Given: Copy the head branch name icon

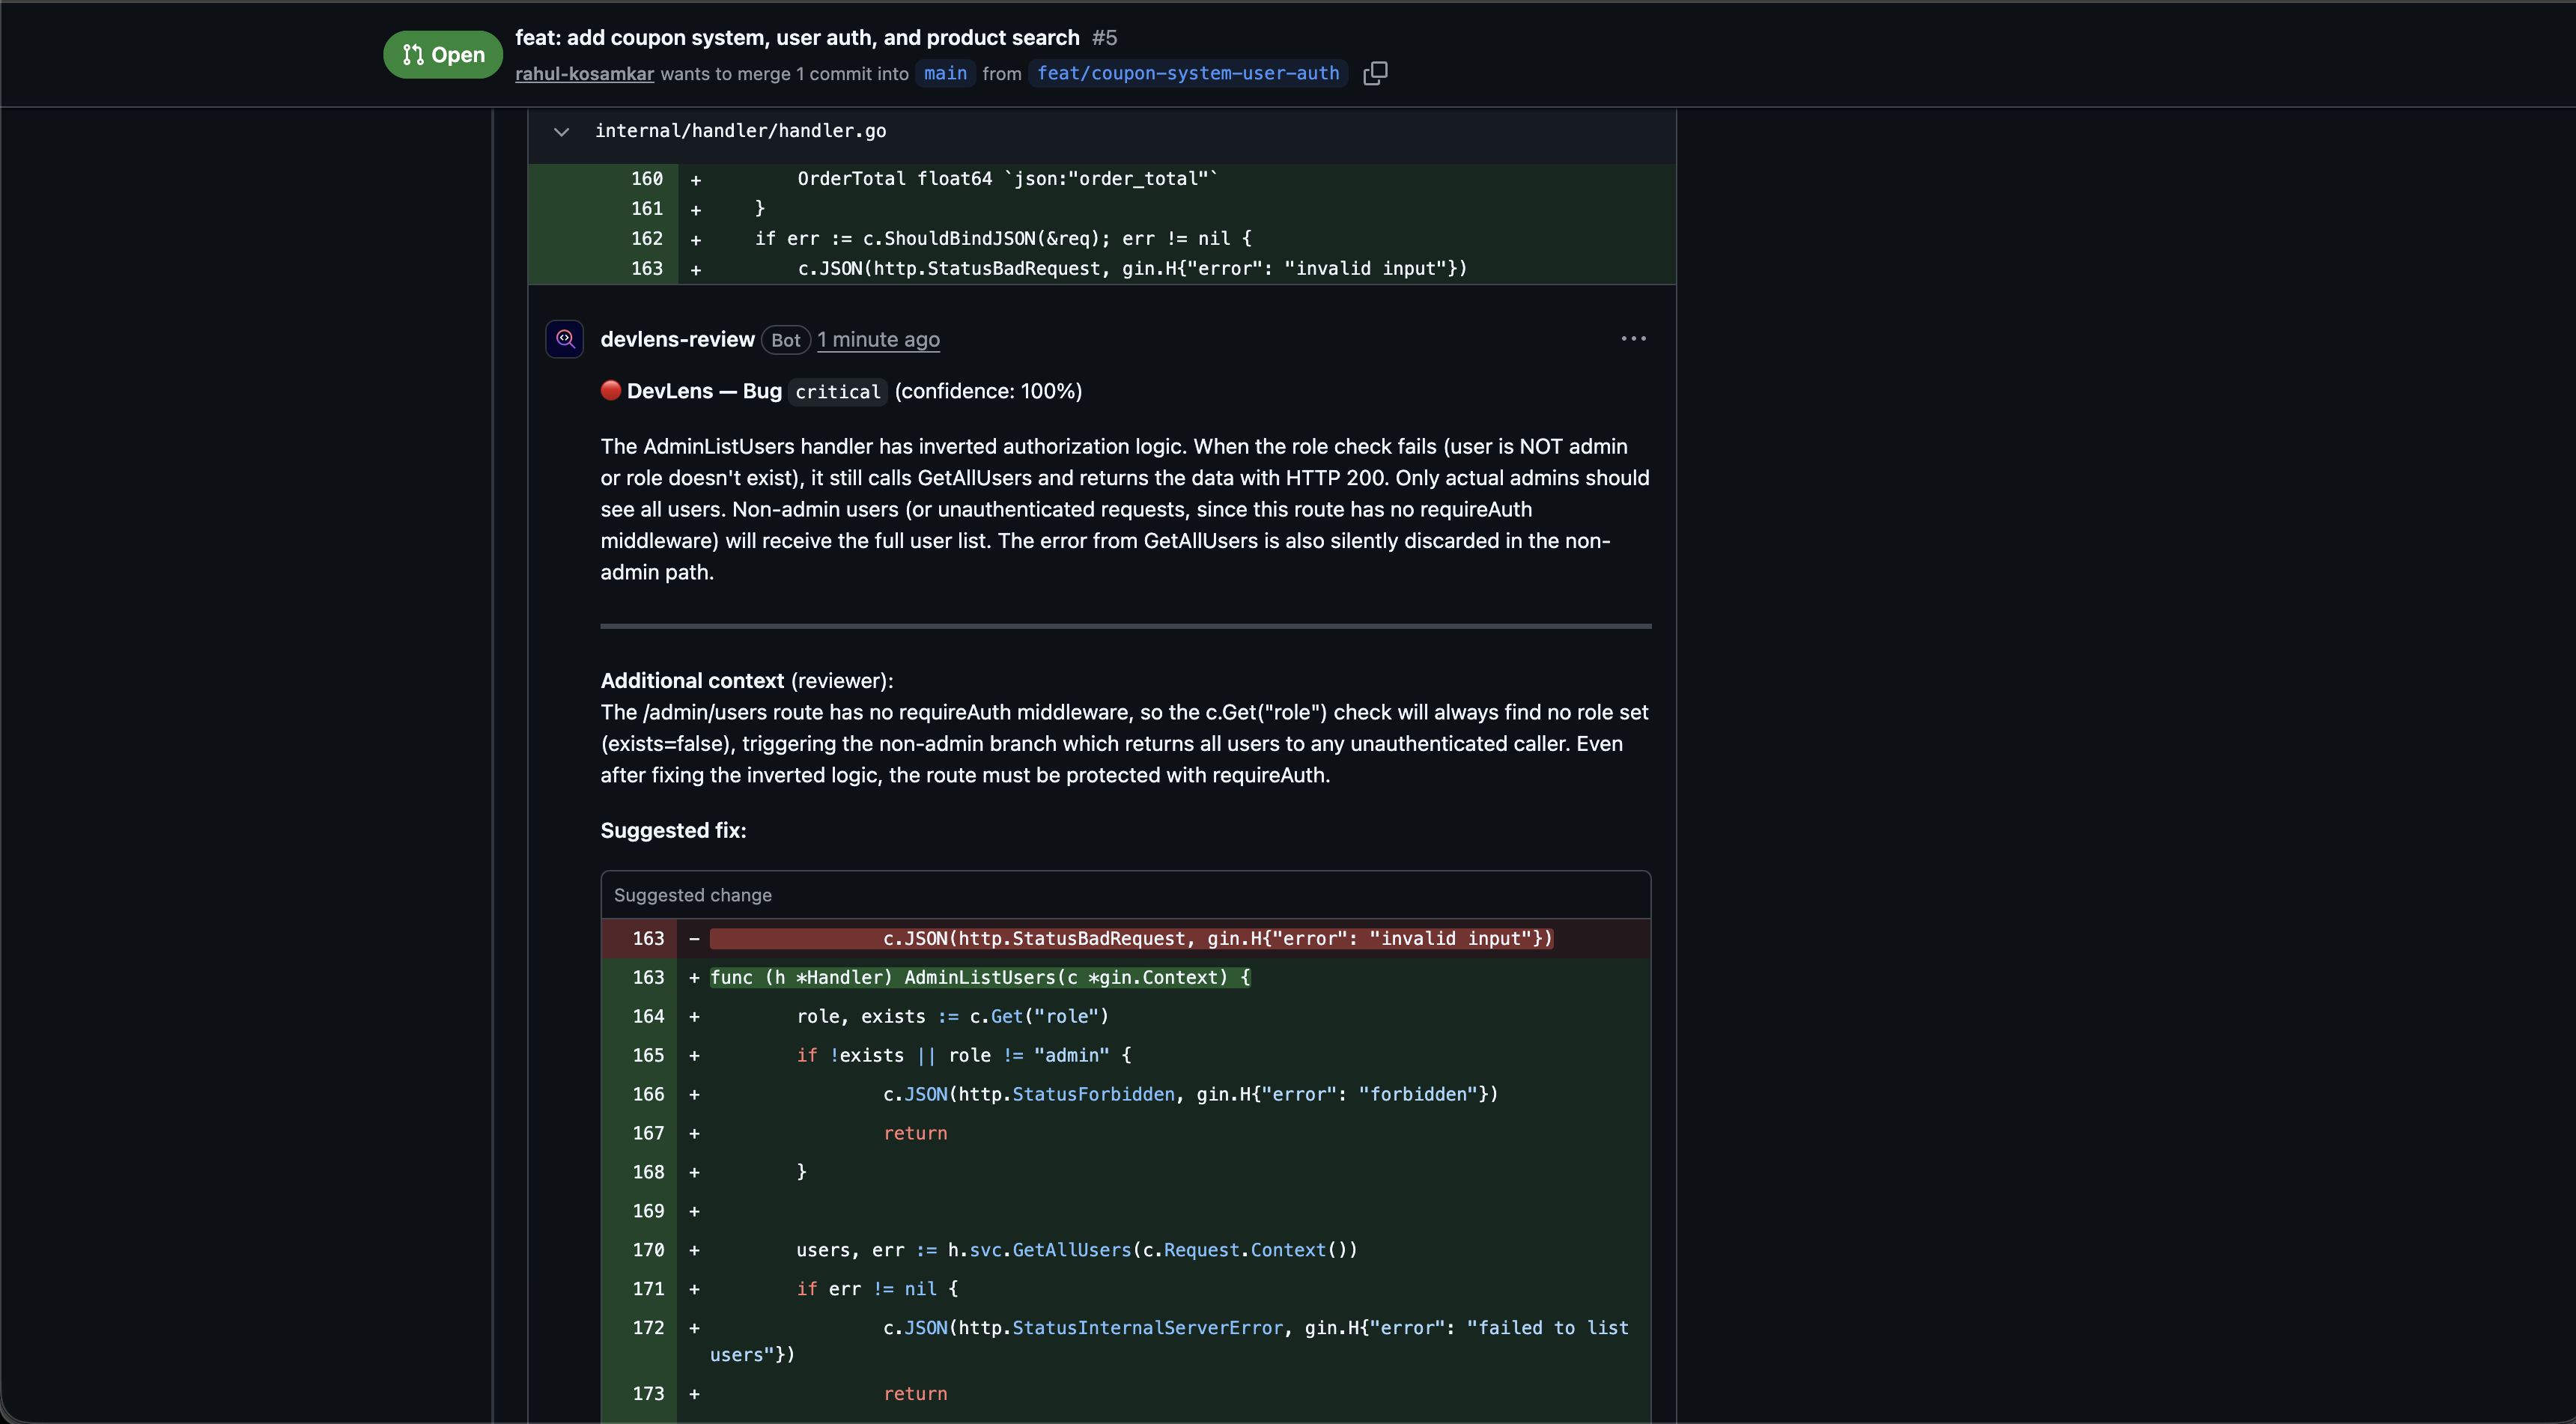Looking at the screenshot, I should click(1375, 73).
